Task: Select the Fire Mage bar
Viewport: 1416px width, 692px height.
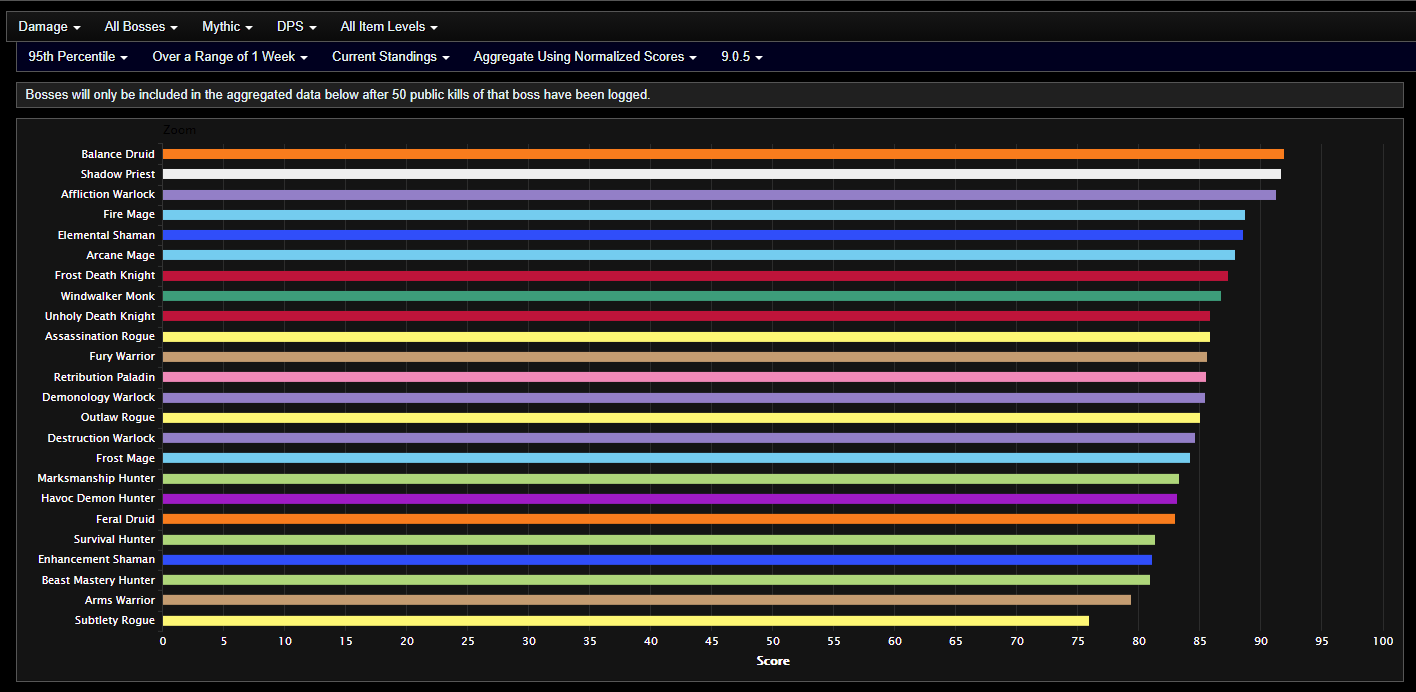Action: click(704, 215)
